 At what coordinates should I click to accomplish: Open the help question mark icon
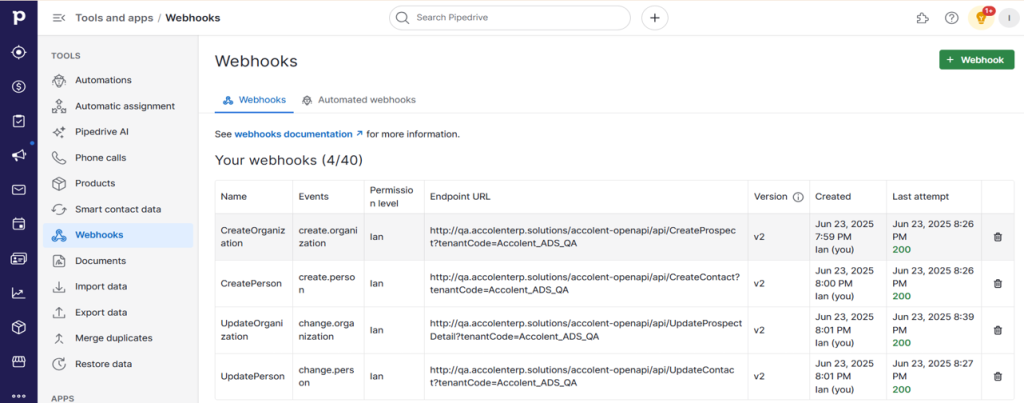coord(952,18)
